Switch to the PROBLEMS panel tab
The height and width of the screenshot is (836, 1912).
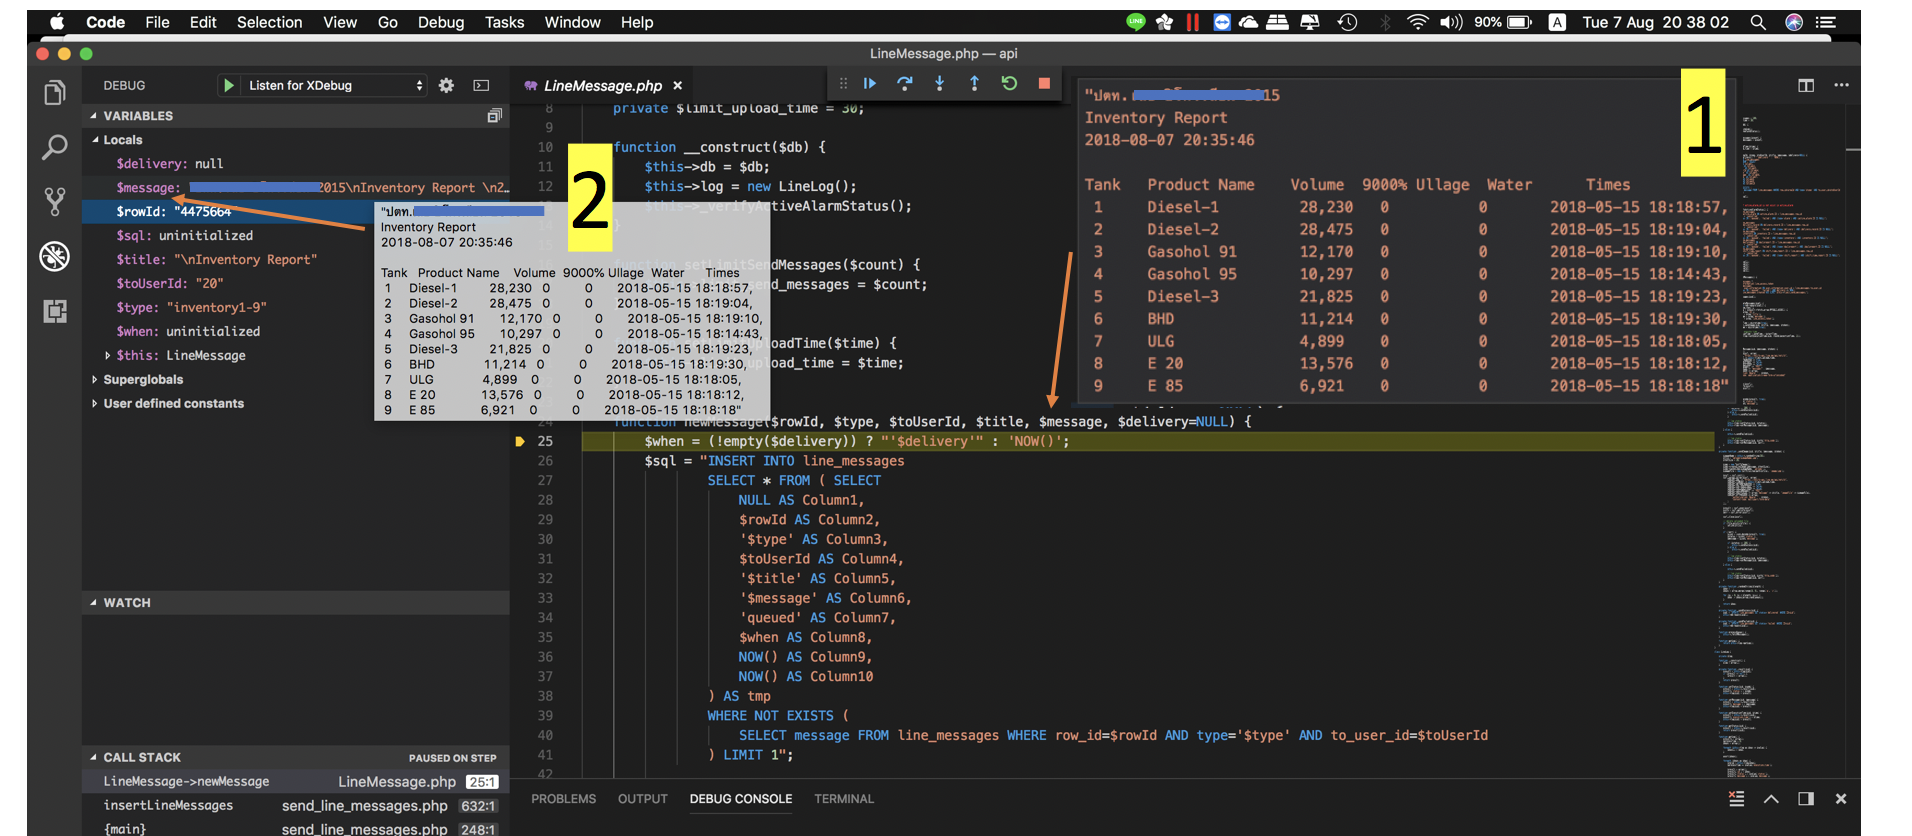(x=563, y=799)
